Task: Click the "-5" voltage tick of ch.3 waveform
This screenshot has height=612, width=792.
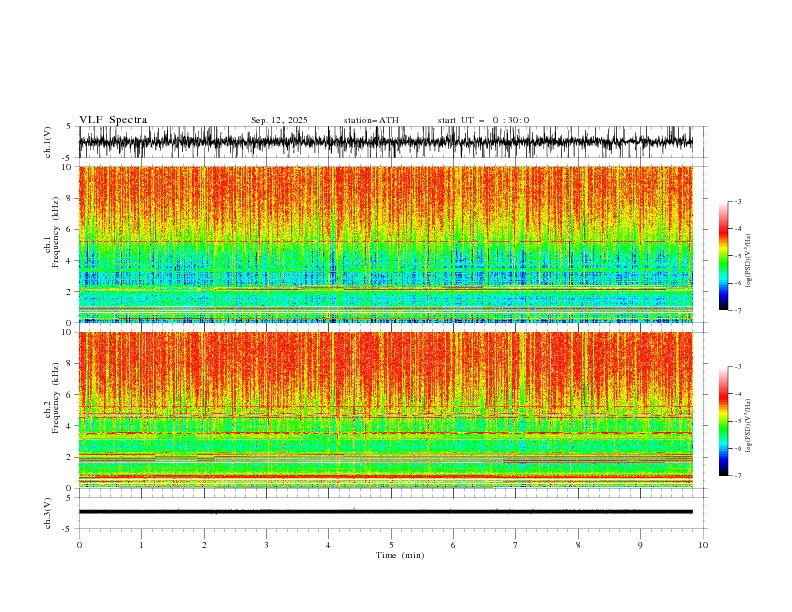Action: tap(67, 529)
